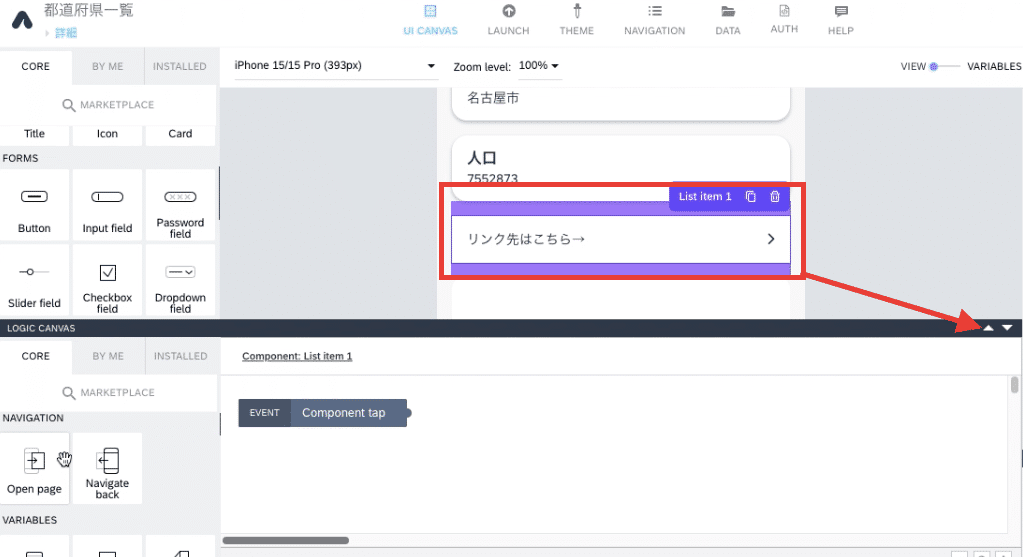This screenshot has width=1023, height=557.
Task: Select the リンク先はこちら→ list item
Action: pyautogui.click(x=620, y=239)
